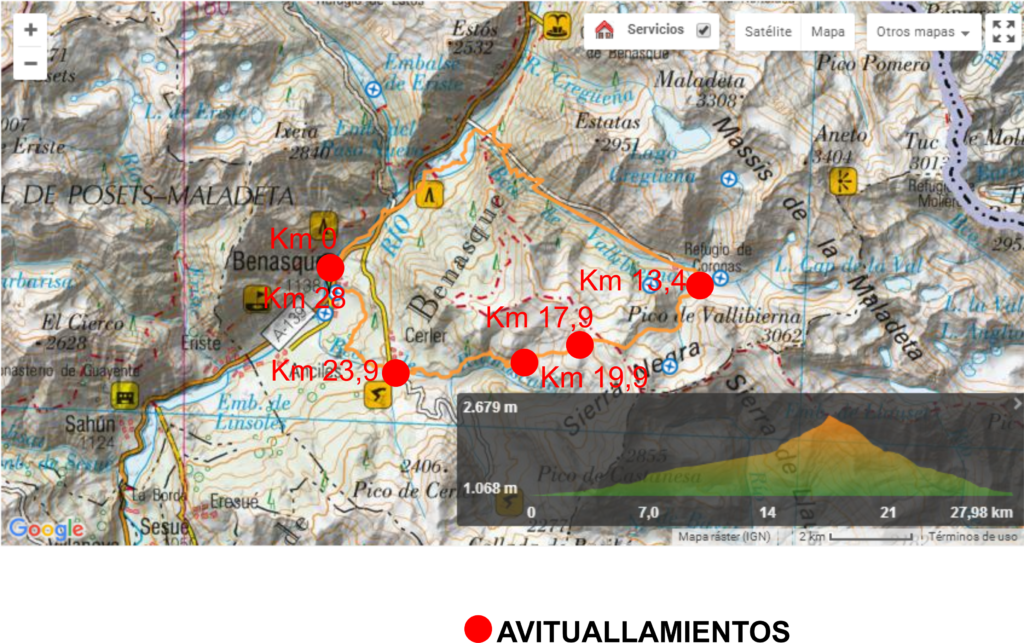Select the yellow lodging icon near Sahún

tap(123, 394)
